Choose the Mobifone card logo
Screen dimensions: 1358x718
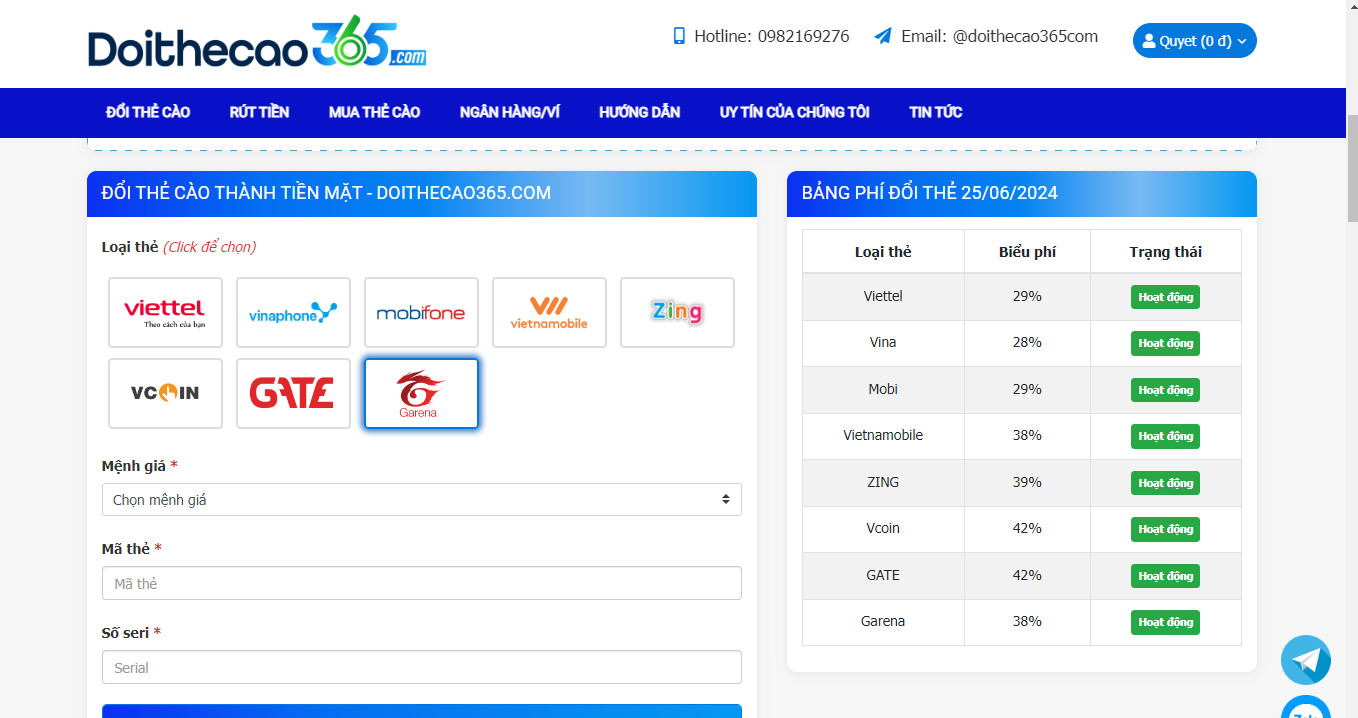point(421,312)
